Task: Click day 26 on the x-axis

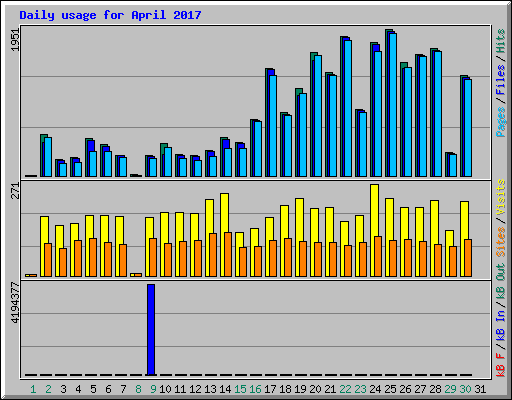Action: pyautogui.click(x=405, y=389)
